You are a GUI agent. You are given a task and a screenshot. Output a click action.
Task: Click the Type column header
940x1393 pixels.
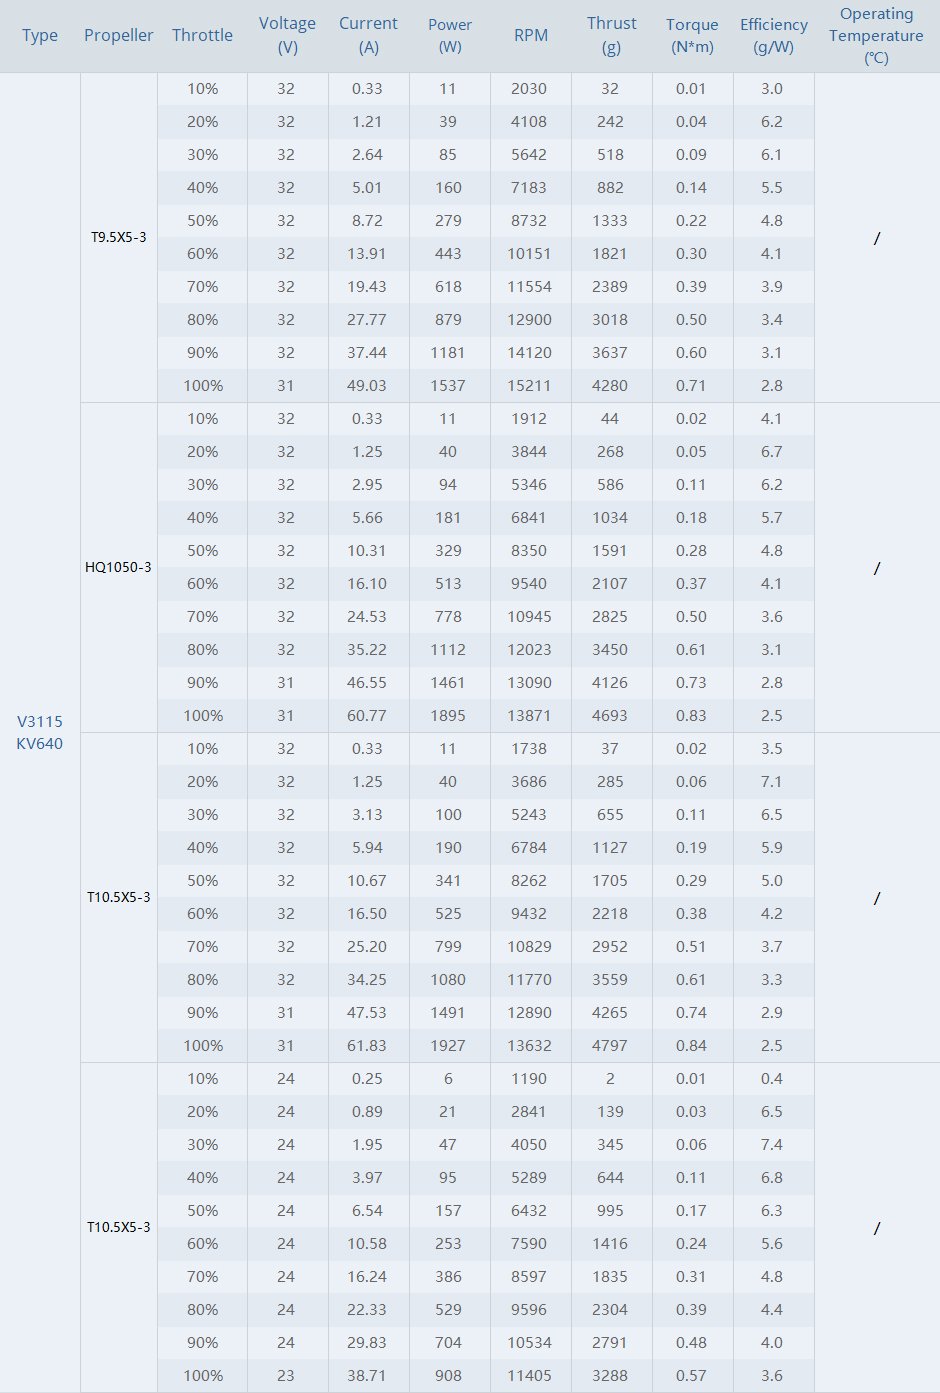pos(40,36)
